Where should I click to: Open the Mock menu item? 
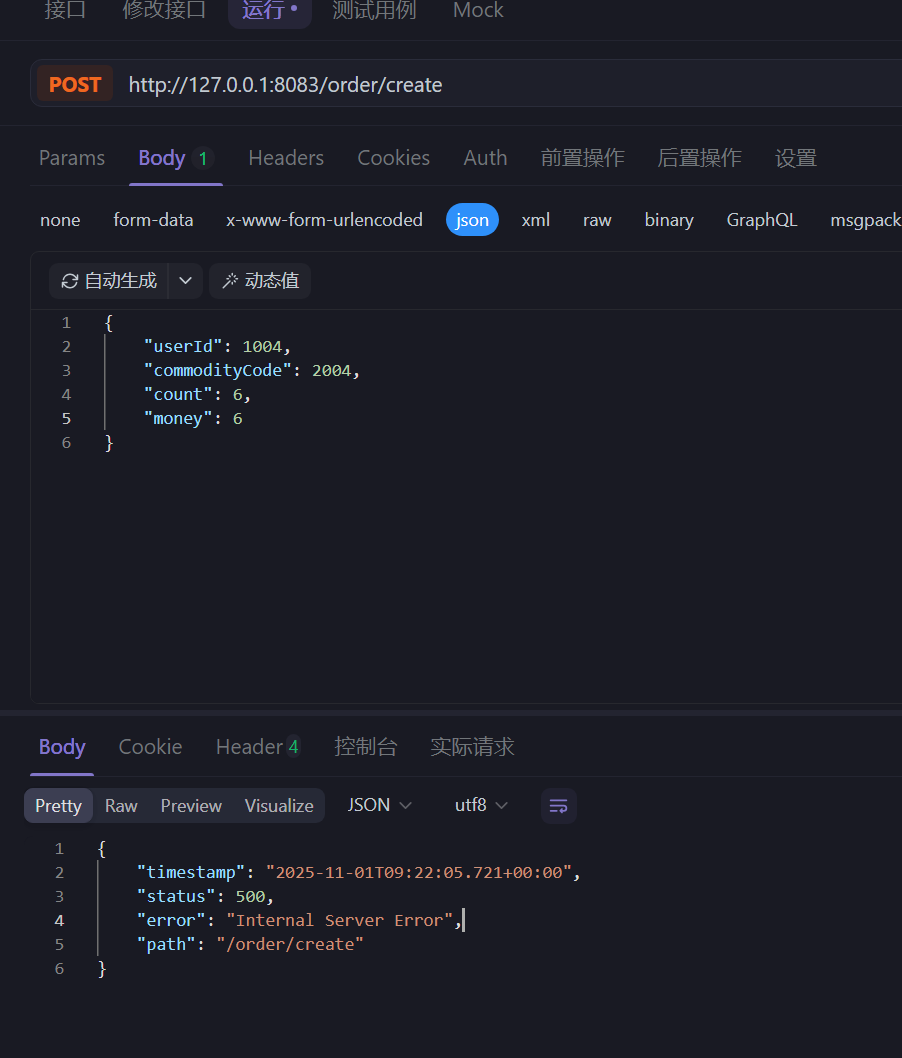478,11
